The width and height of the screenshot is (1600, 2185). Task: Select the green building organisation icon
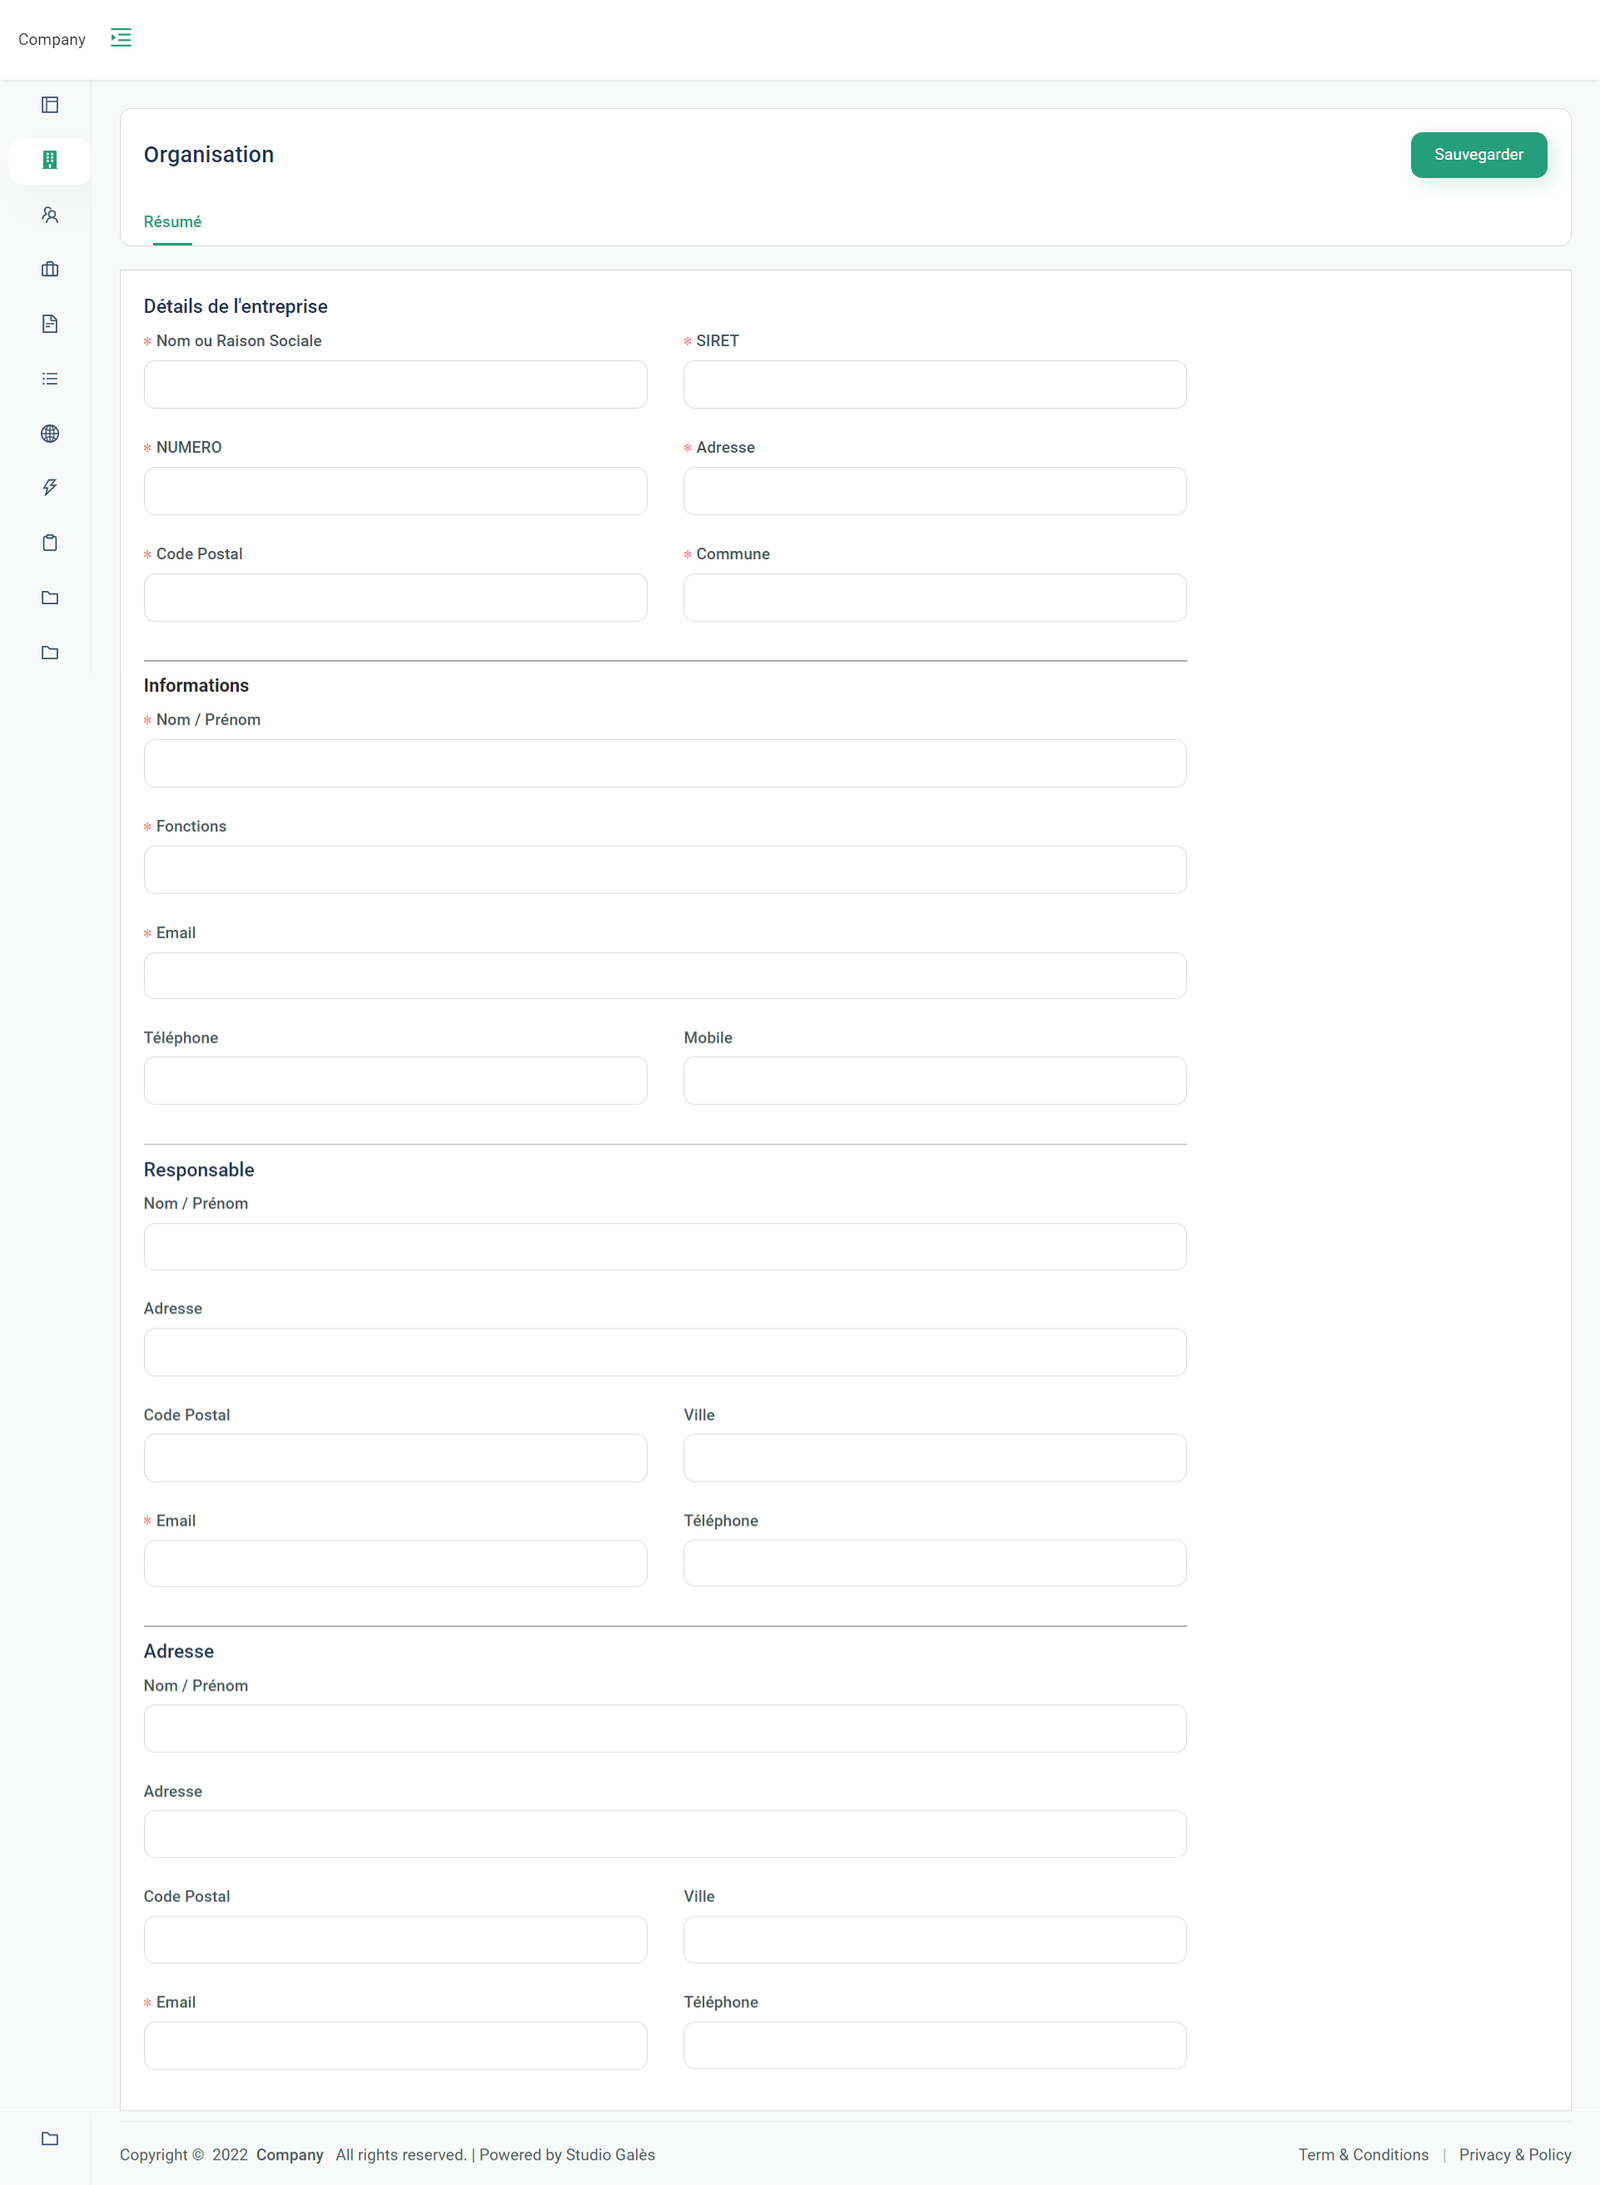point(50,160)
